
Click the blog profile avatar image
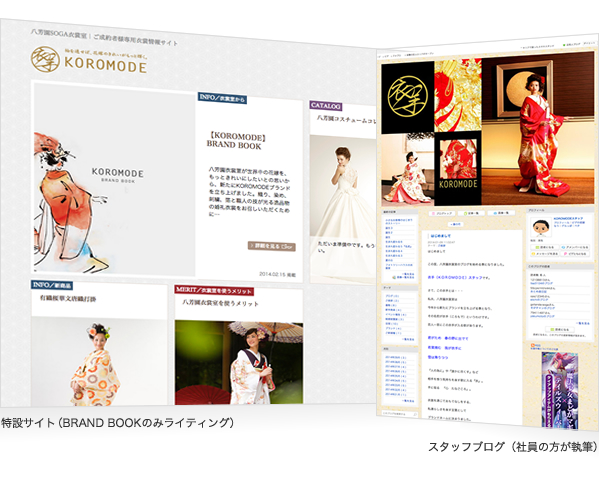541,229
